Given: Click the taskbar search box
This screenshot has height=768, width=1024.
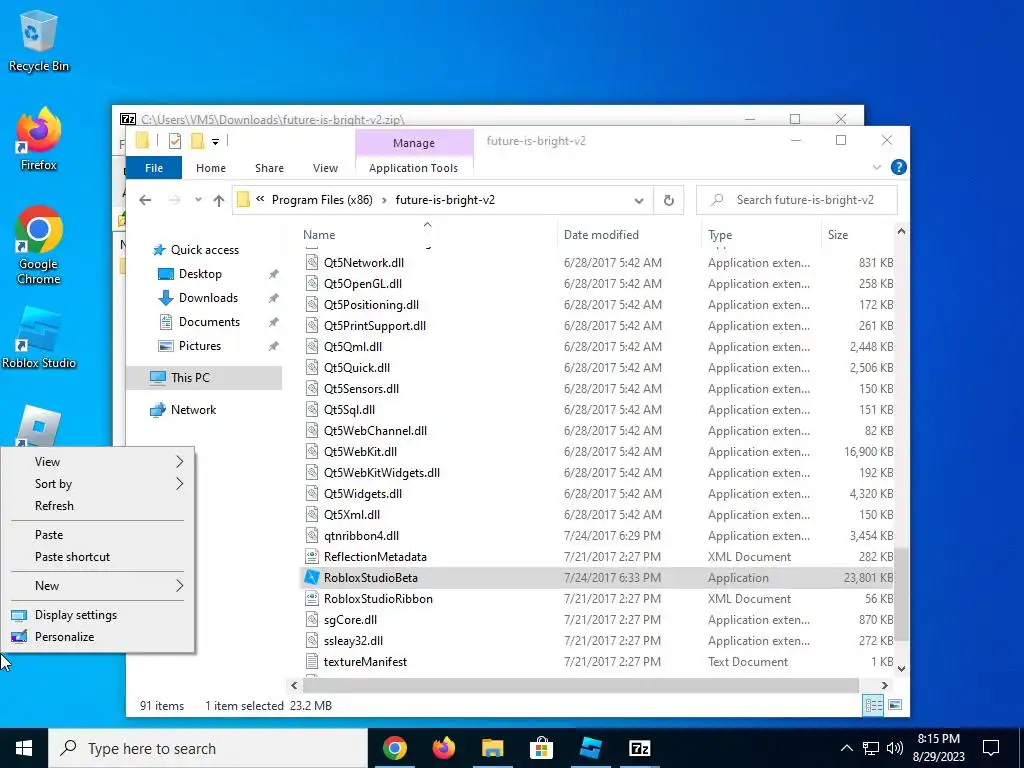Looking at the screenshot, I should tap(208, 748).
